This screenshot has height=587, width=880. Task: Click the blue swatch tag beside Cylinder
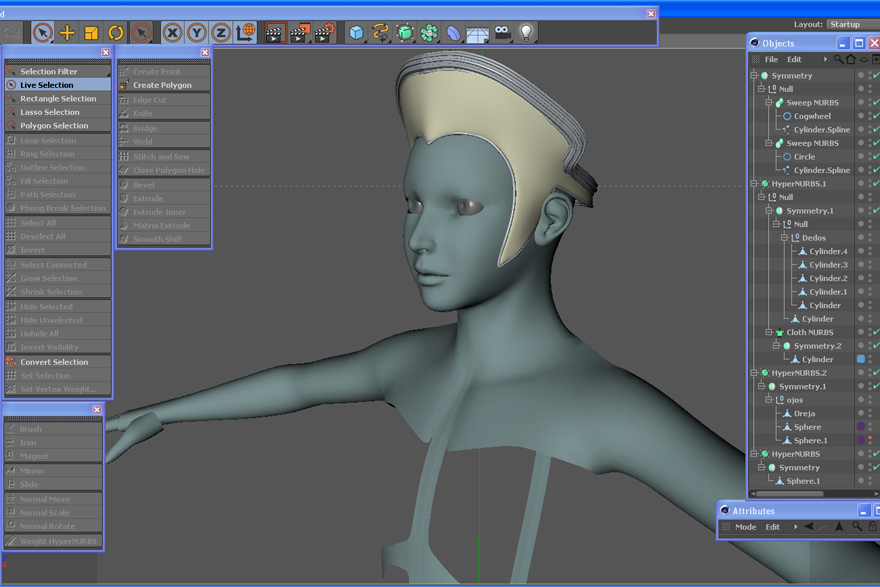tap(860, 359)
